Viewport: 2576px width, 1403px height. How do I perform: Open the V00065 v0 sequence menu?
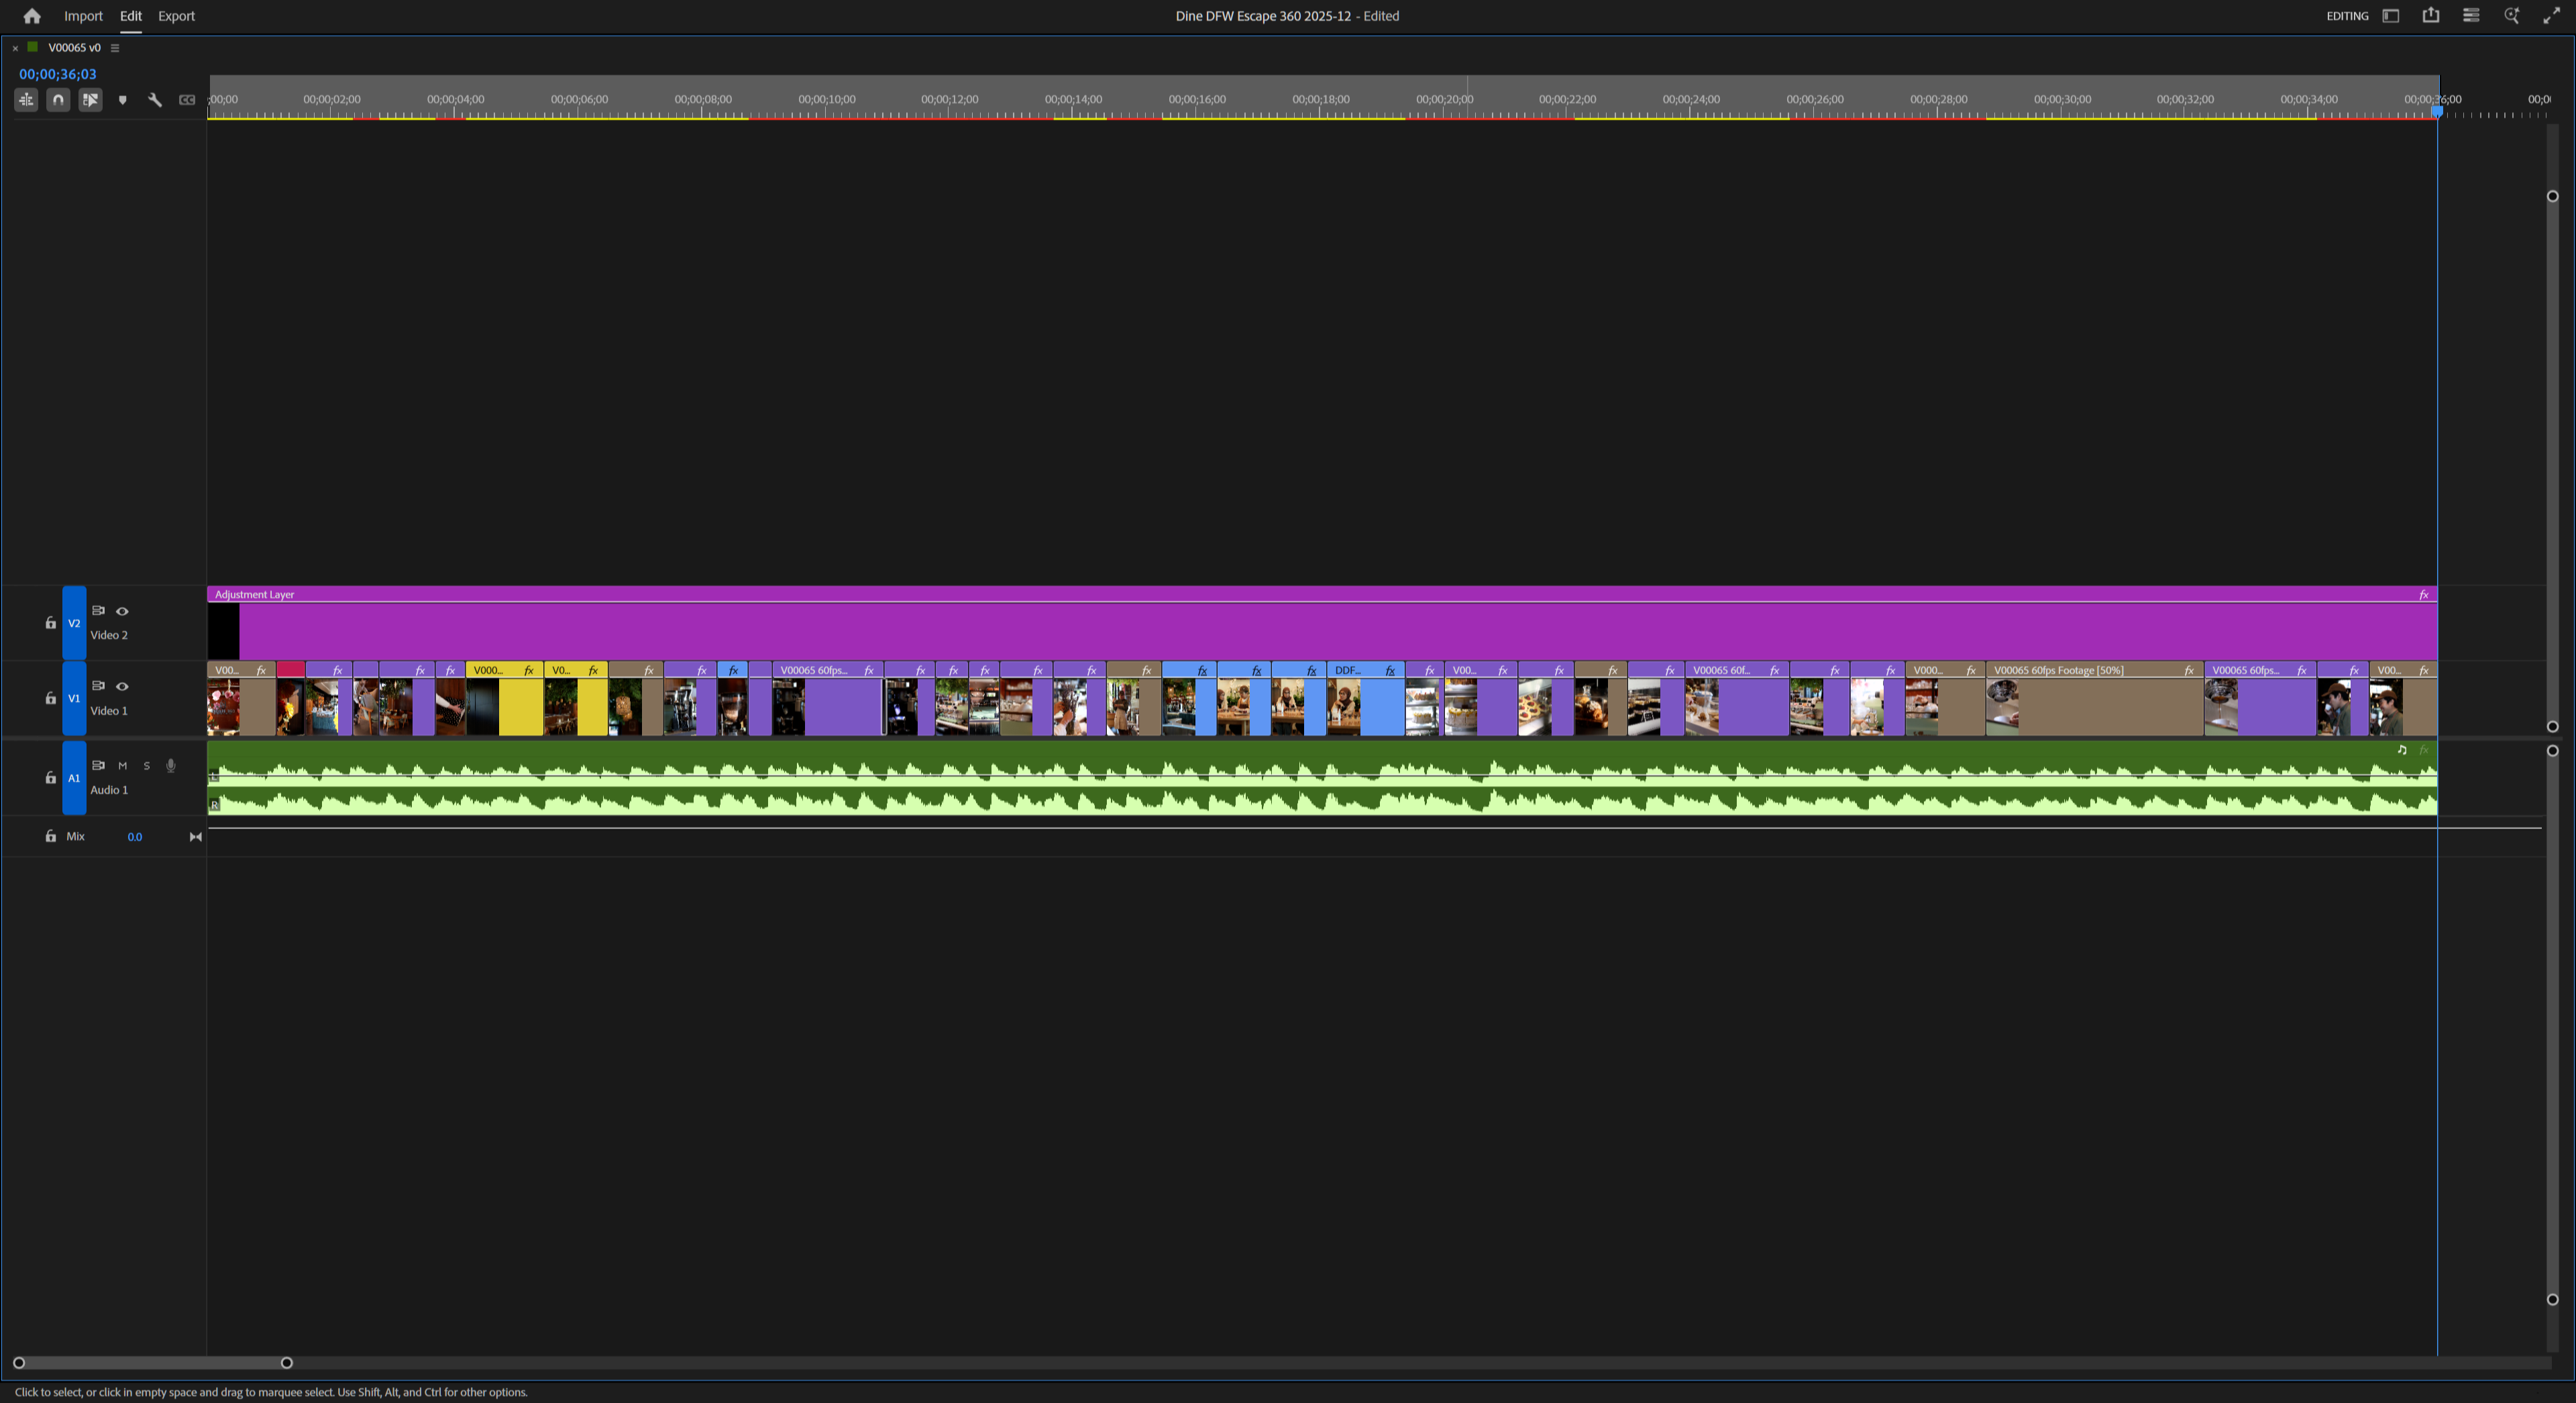point(115,47)
